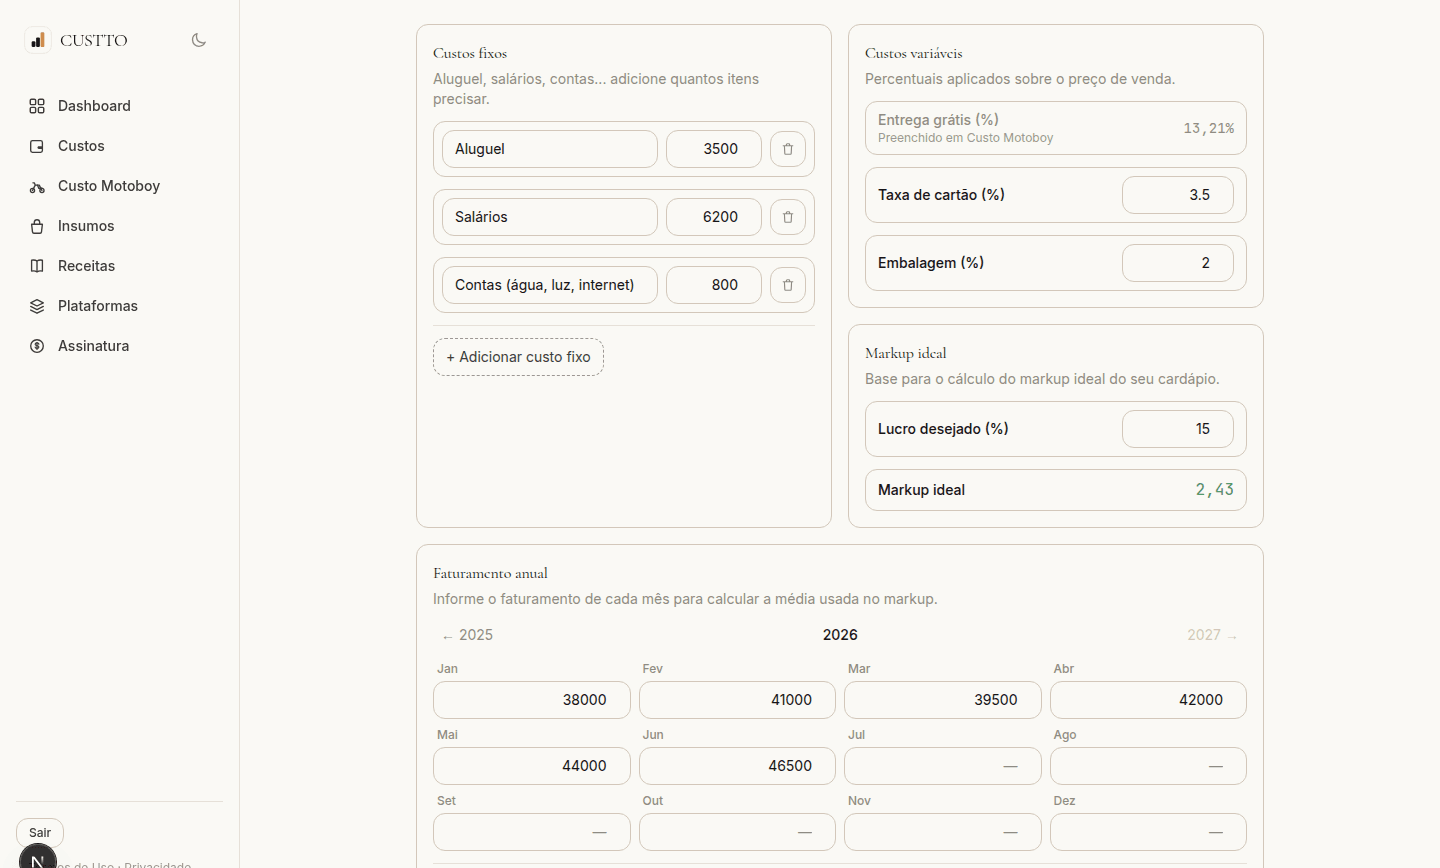Click the Plataformas layers icon

37,306
